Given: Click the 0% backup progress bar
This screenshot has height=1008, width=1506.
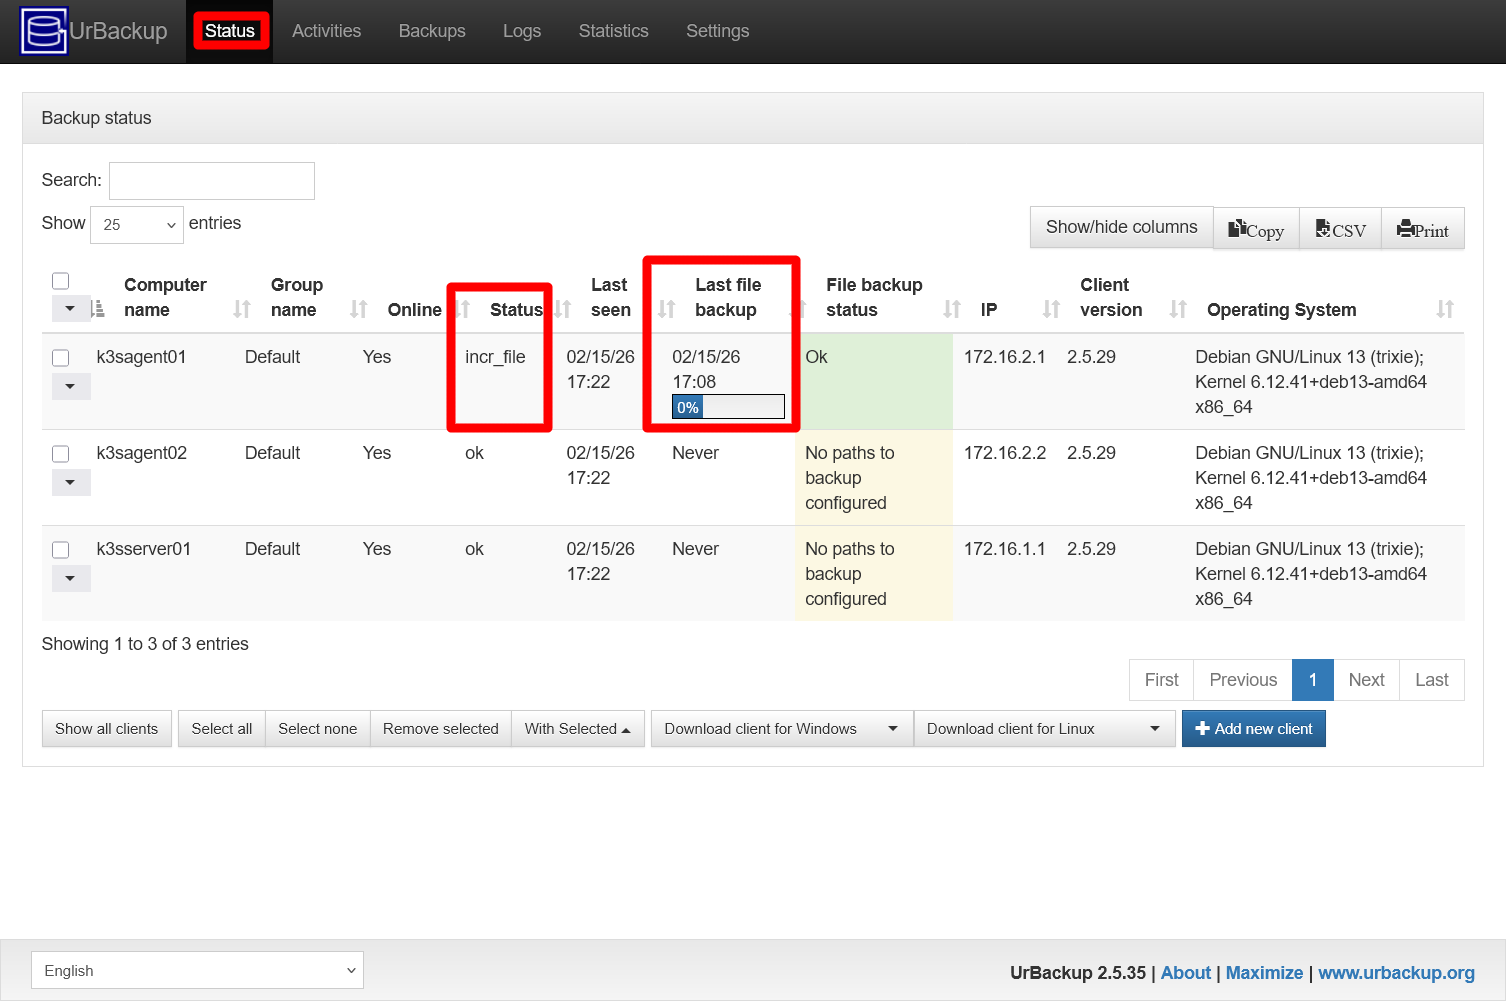Looking at the screenshot, I should click(728, 406).
